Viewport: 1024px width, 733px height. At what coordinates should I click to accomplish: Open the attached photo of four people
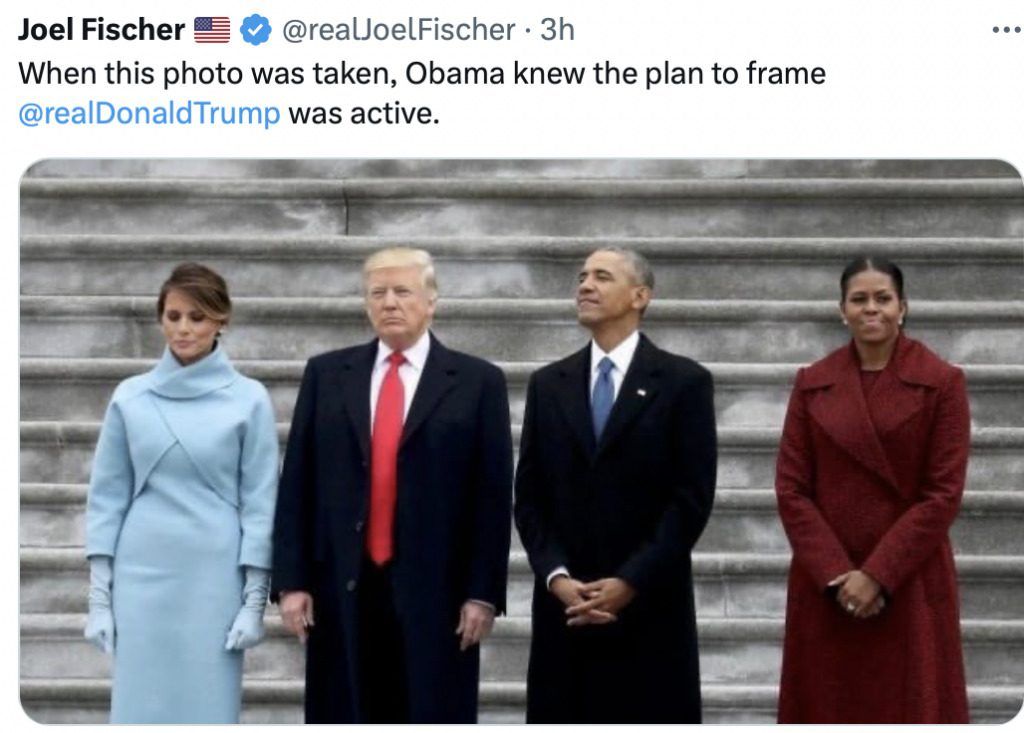[520, 441]
